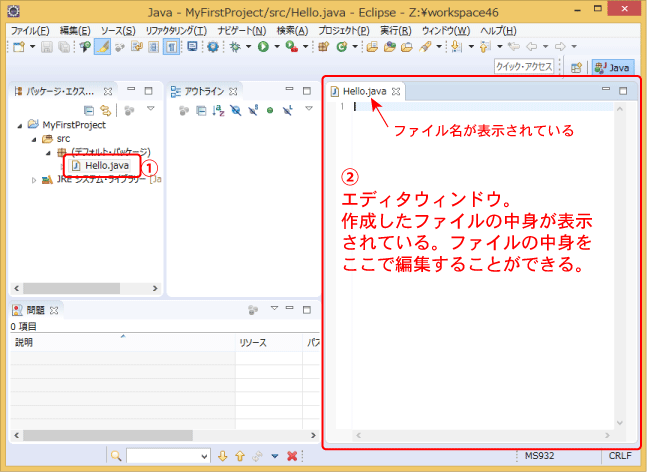Click CRLF line ending in status bar
The image size is (647, 472).
[620, 456]
